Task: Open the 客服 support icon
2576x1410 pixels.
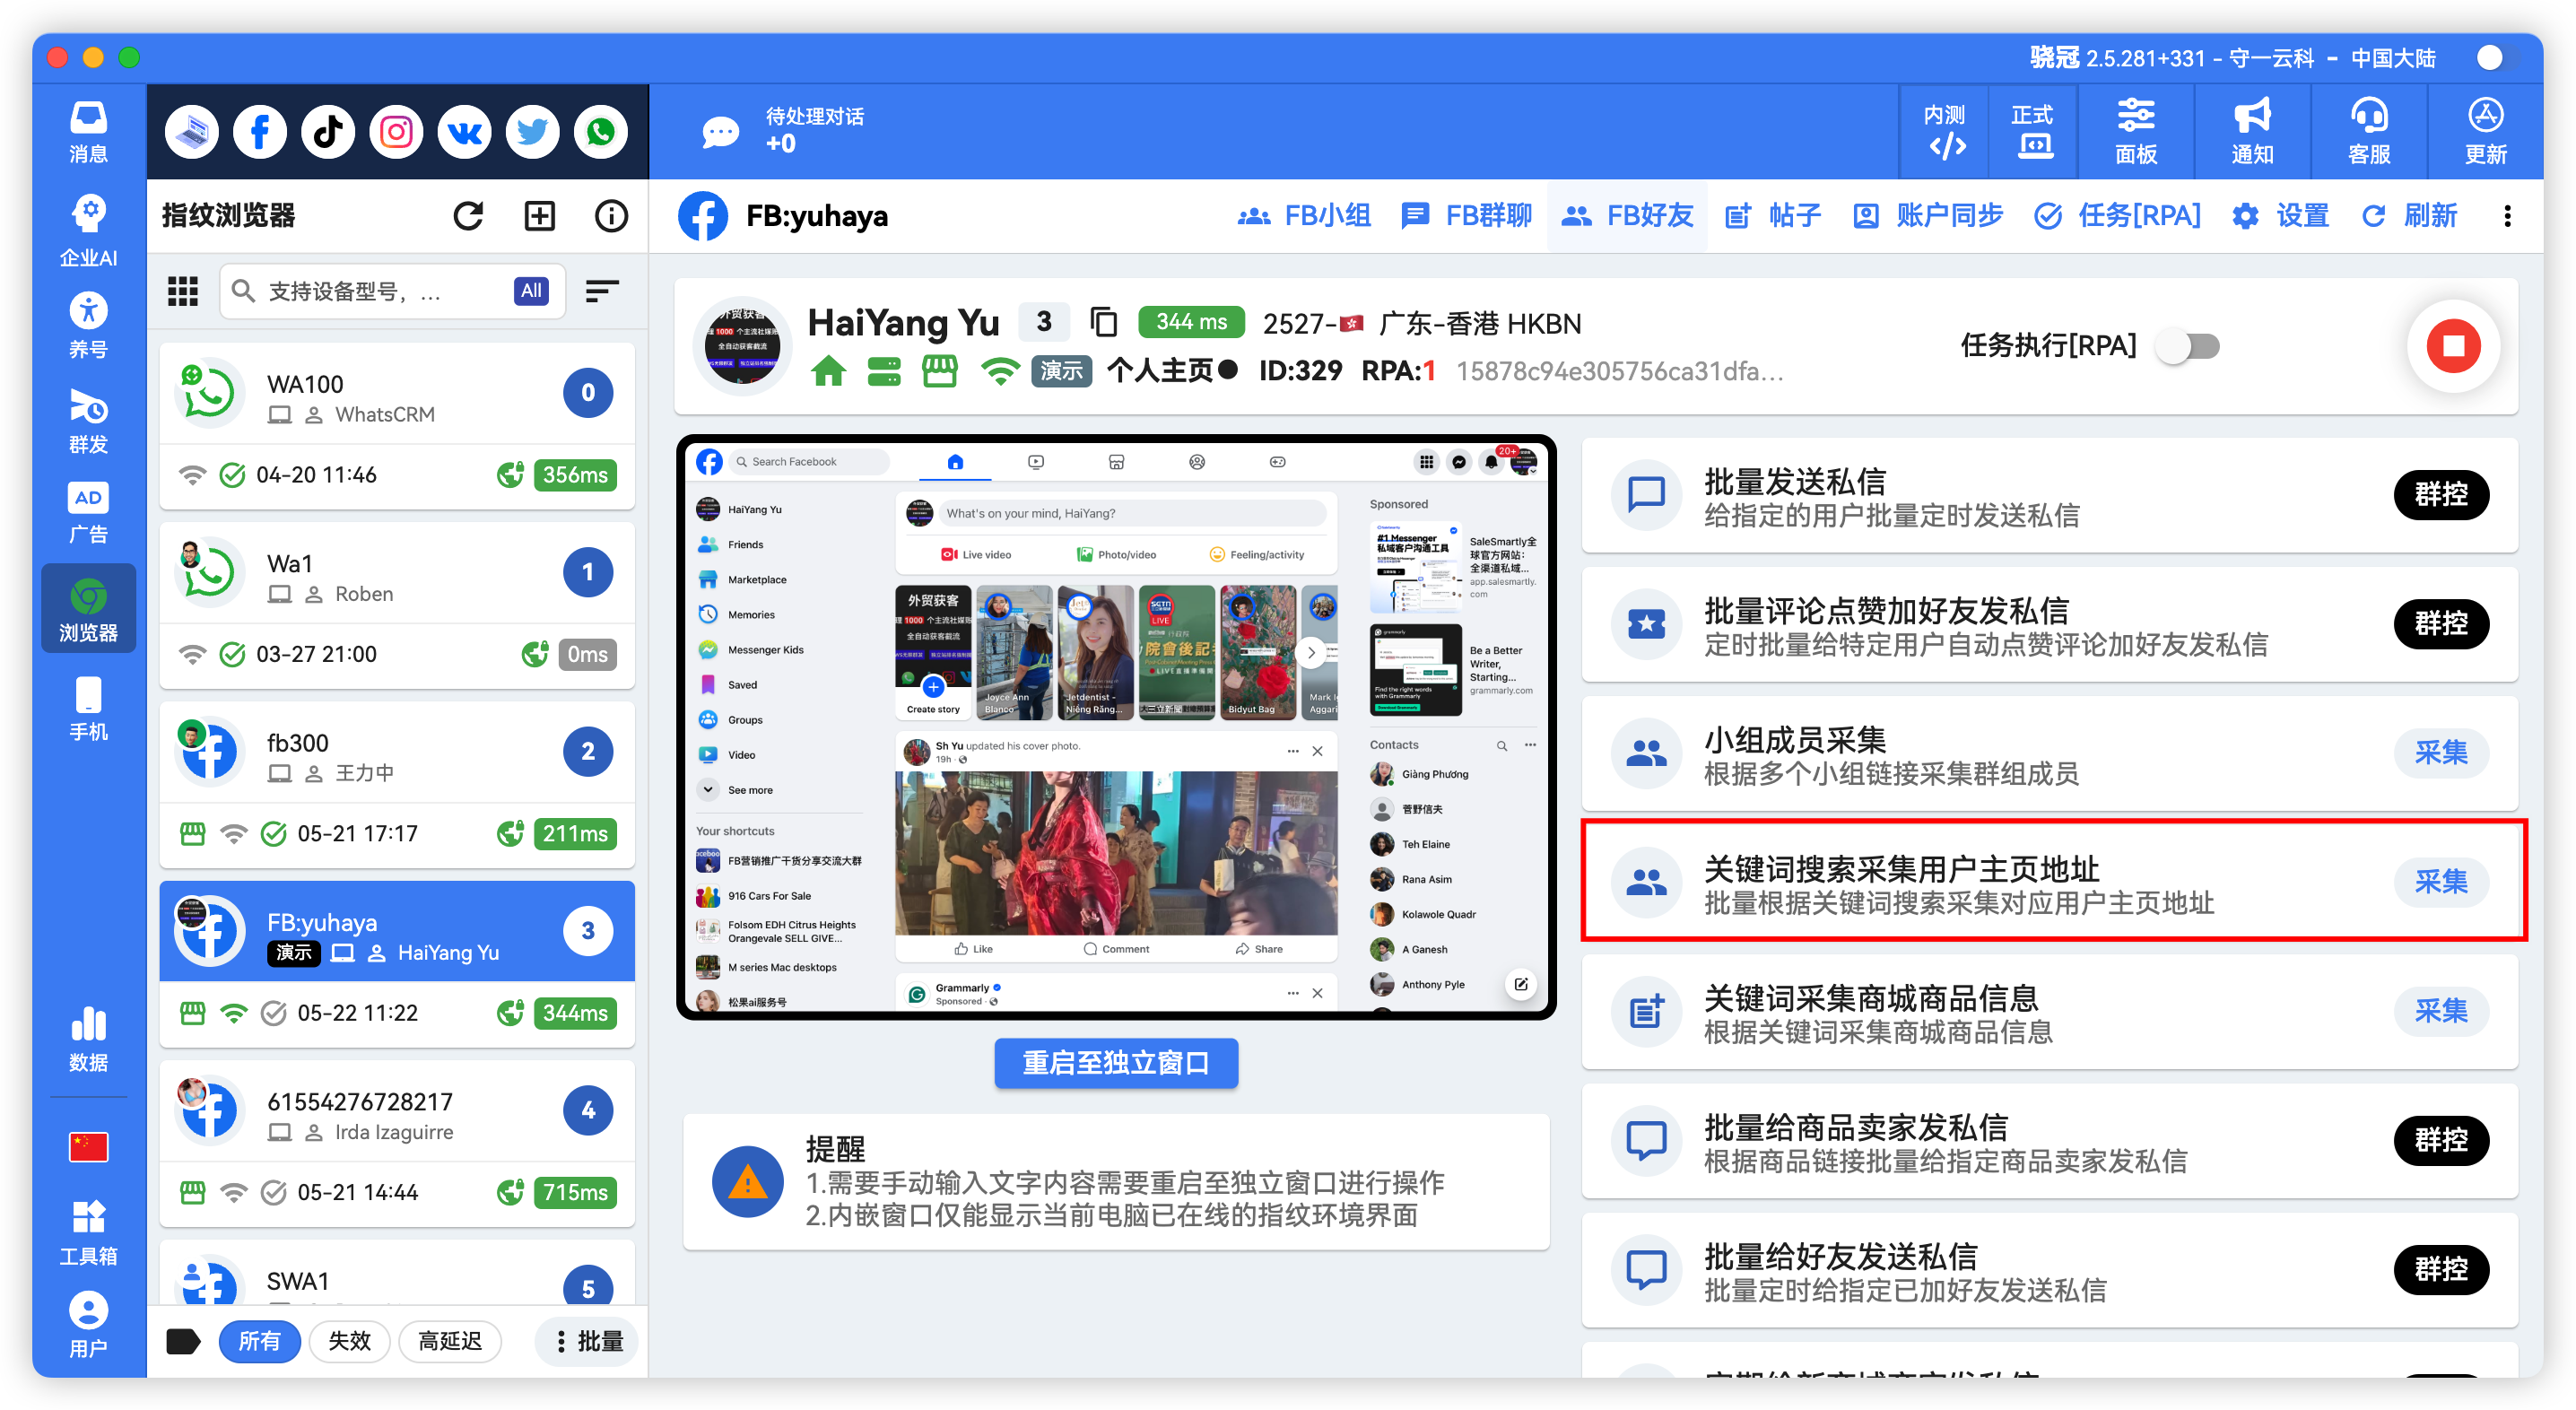Action: [2368, 131]
